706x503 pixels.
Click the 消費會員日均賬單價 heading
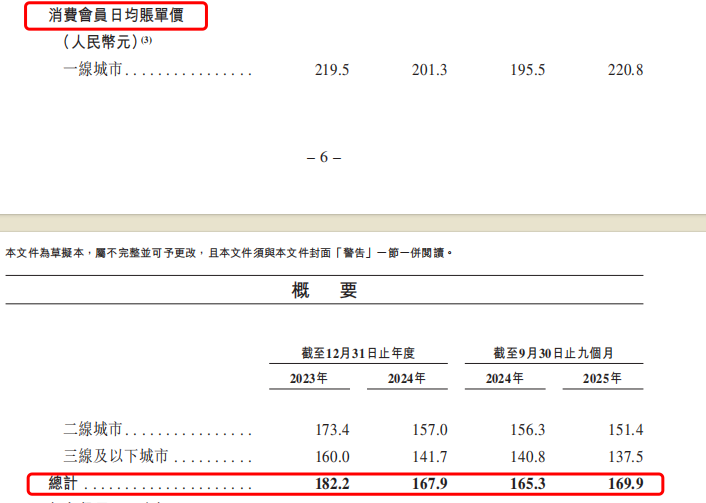click(x=126, y=16)
